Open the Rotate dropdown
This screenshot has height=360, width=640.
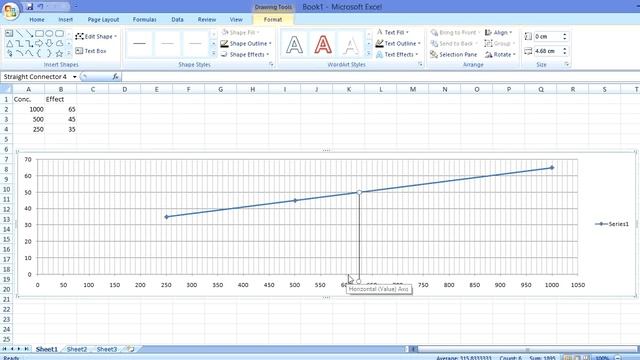[x=500, y=54]
